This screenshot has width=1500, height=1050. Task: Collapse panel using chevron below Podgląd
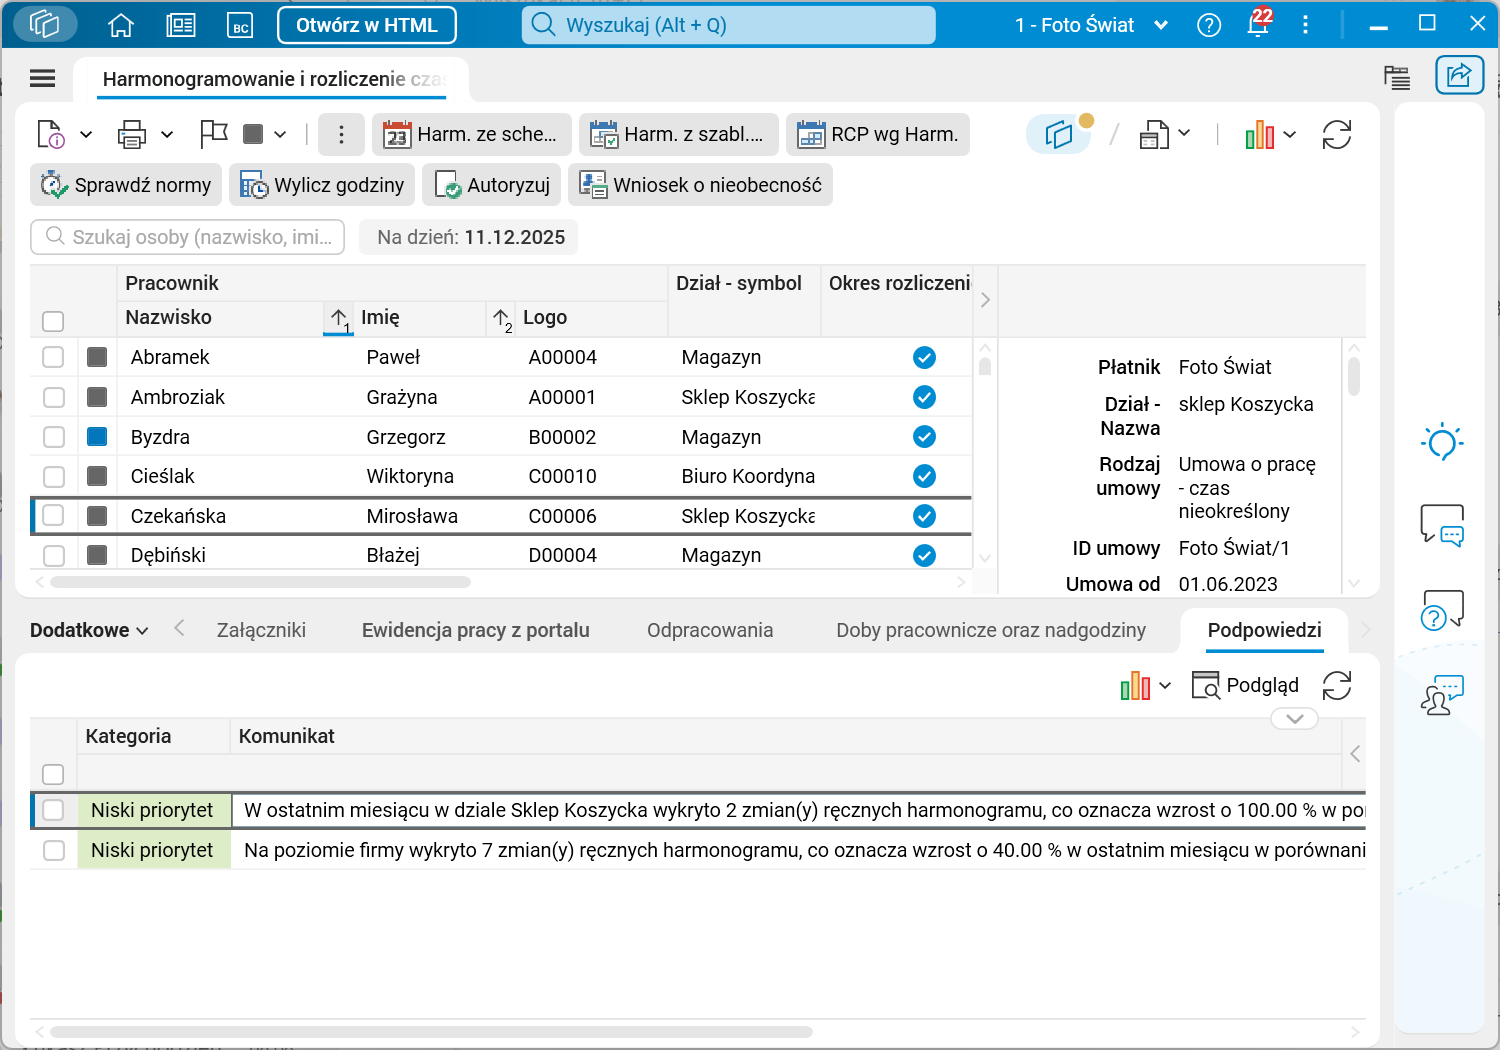click(x=1295, y=718)
